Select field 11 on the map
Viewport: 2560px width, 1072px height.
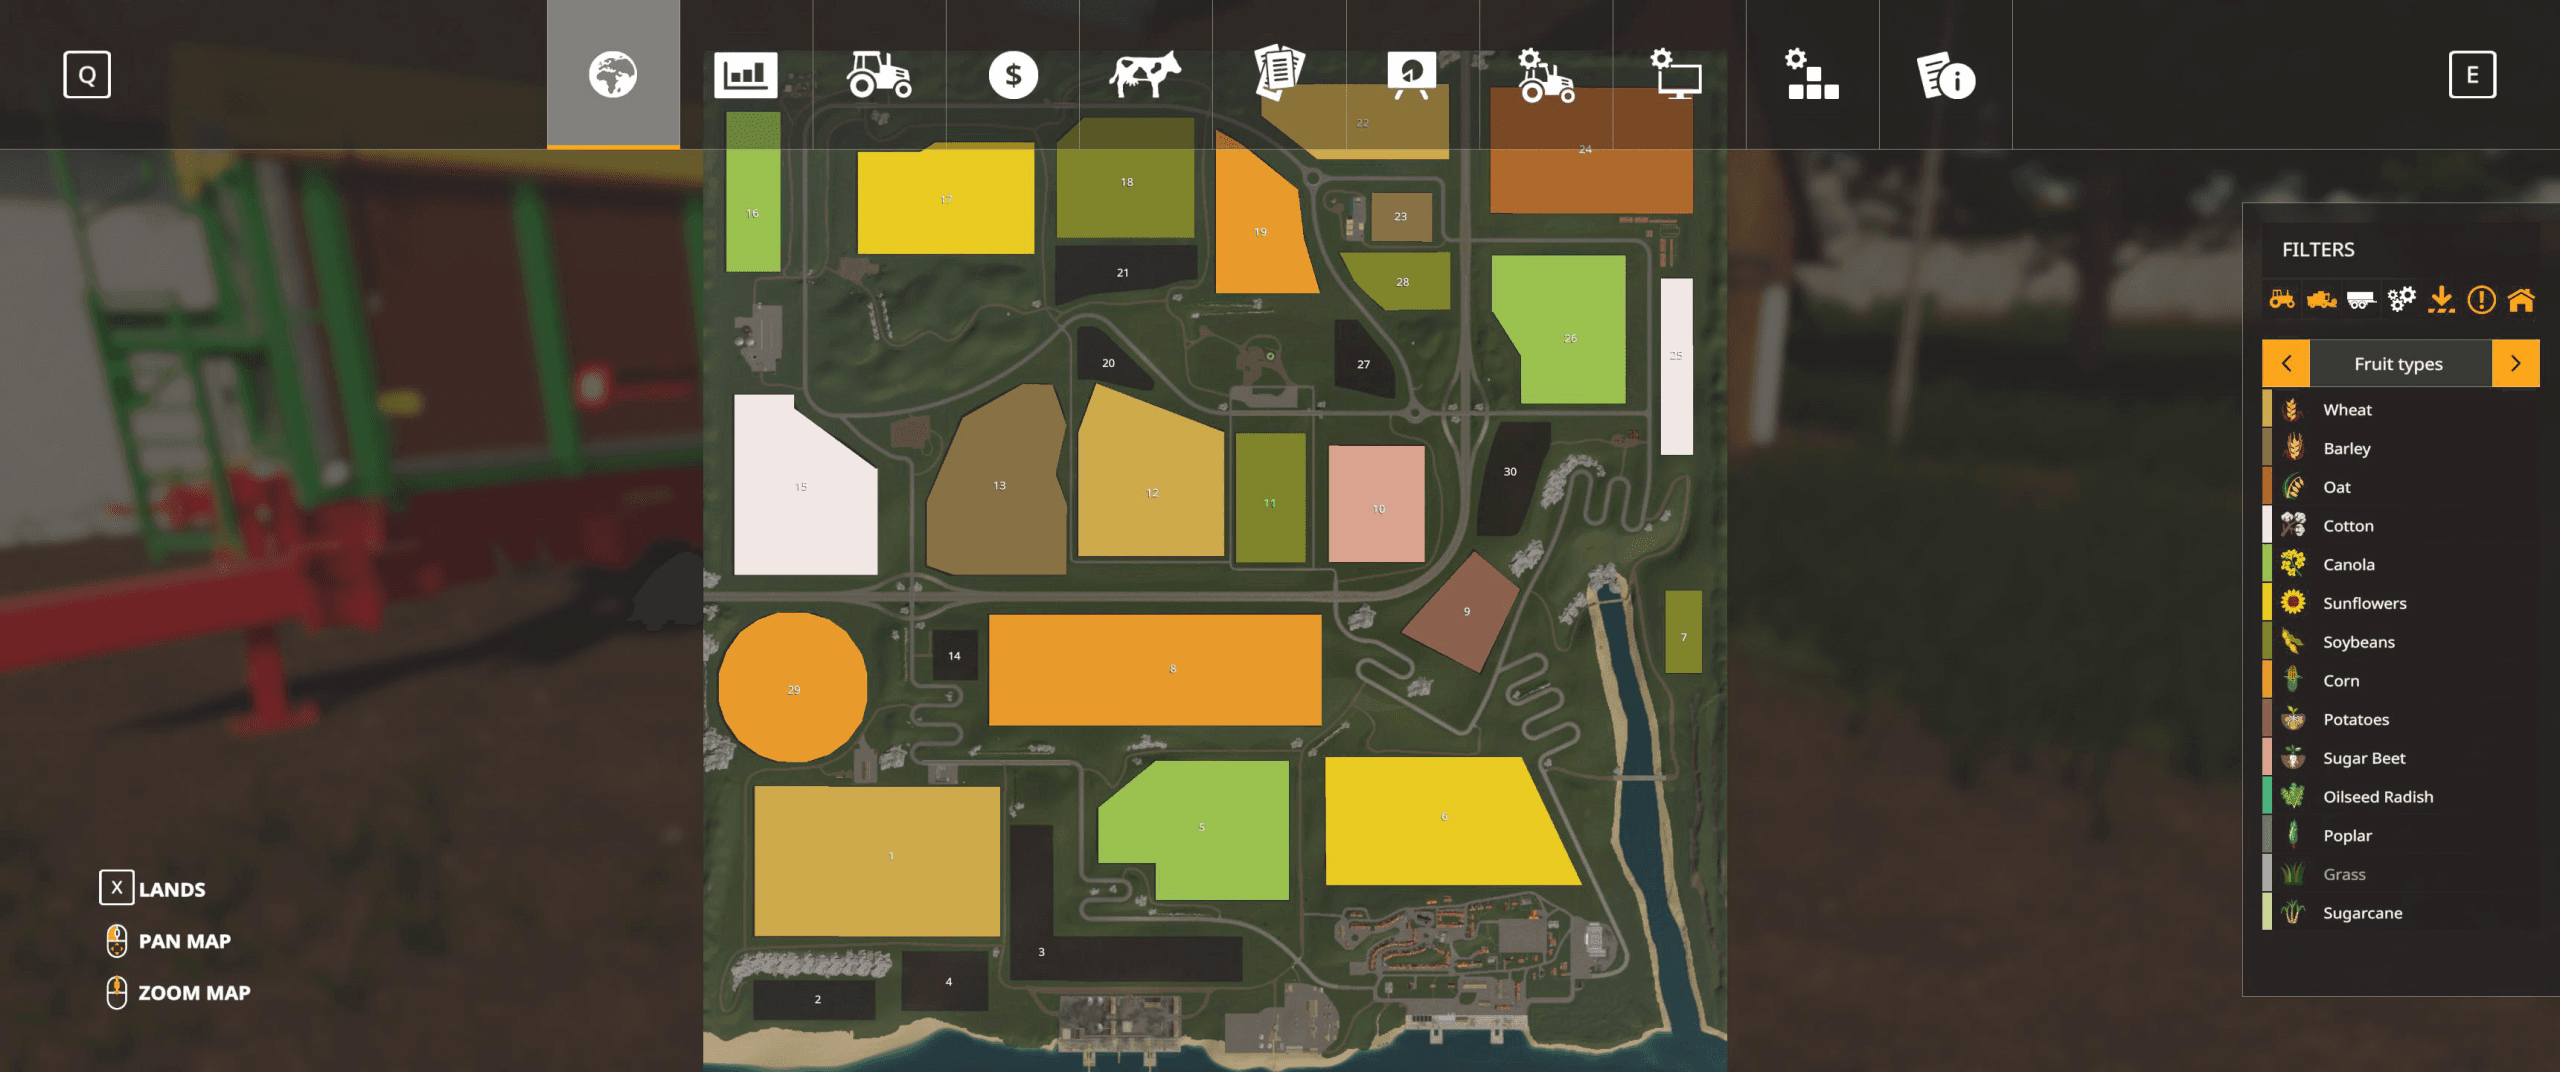[1270, 498]
